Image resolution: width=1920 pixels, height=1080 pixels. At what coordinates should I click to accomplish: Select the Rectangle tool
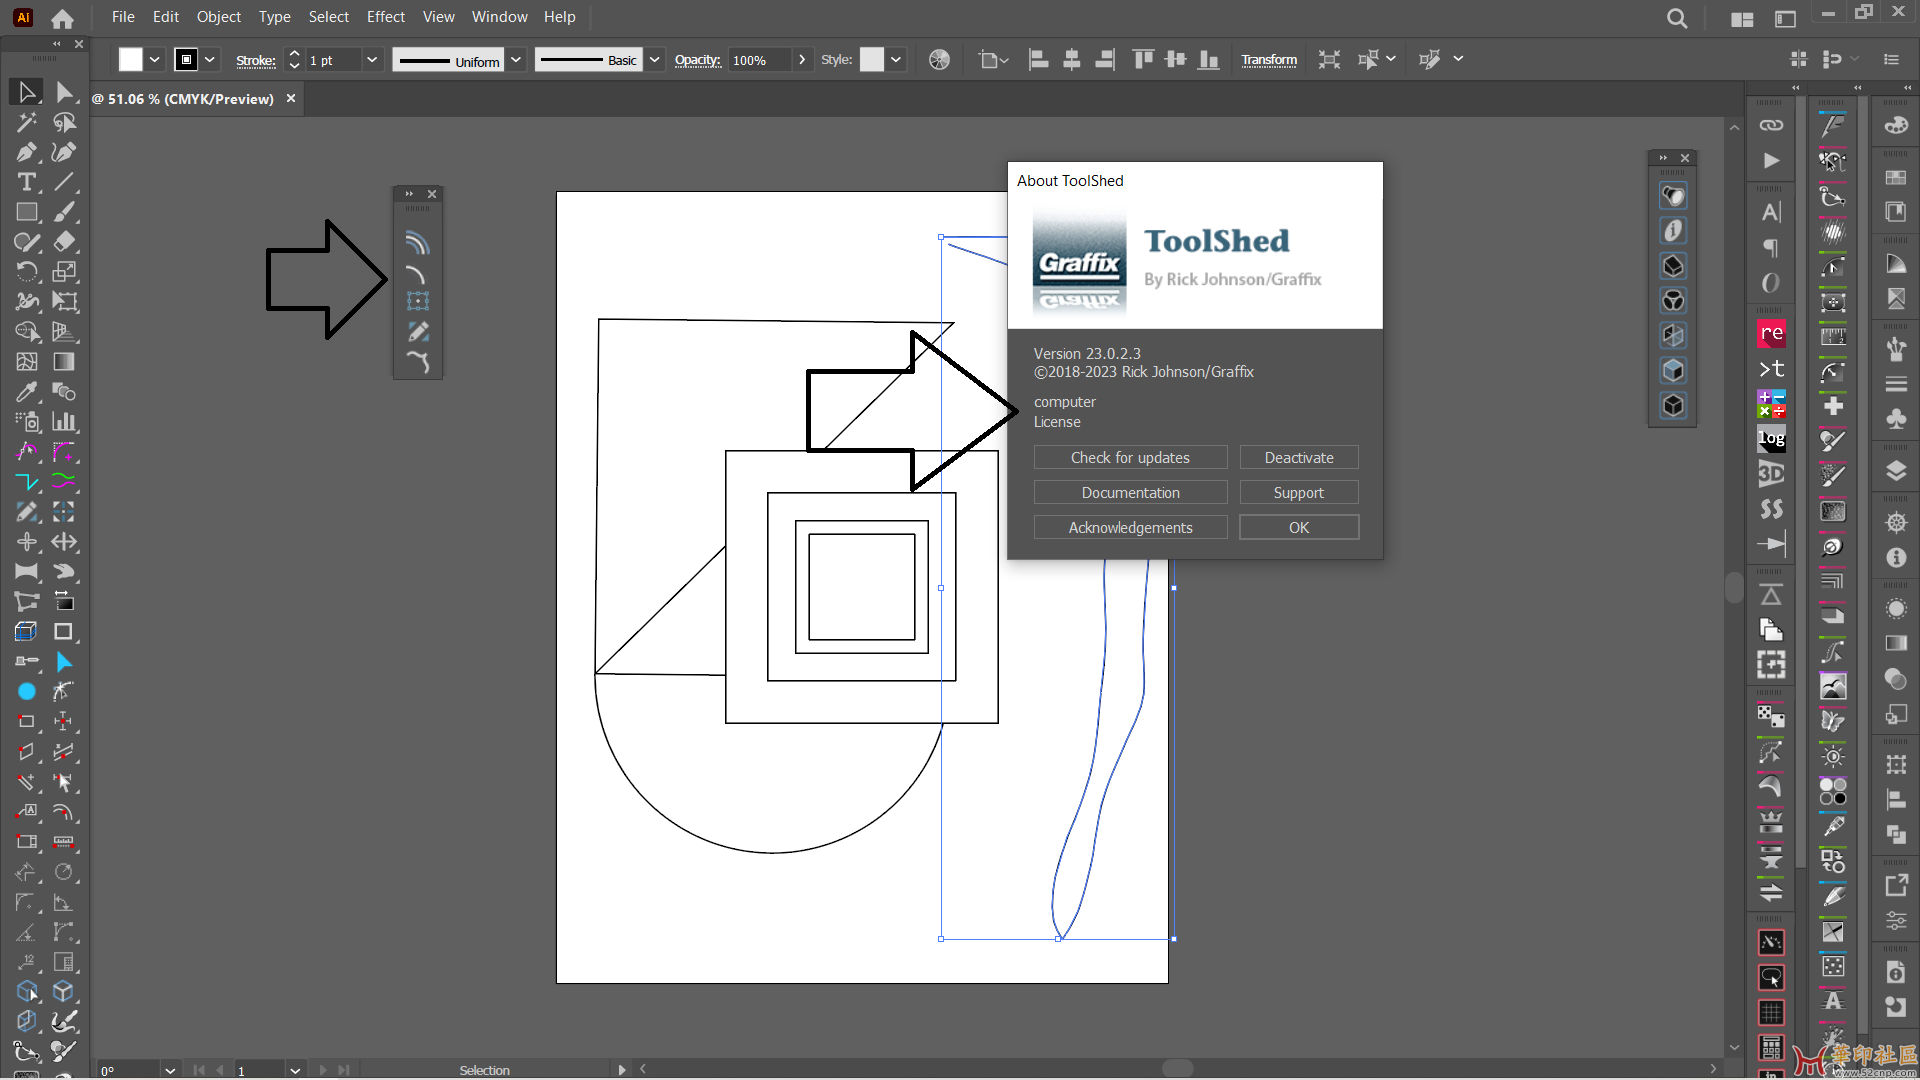27,212
